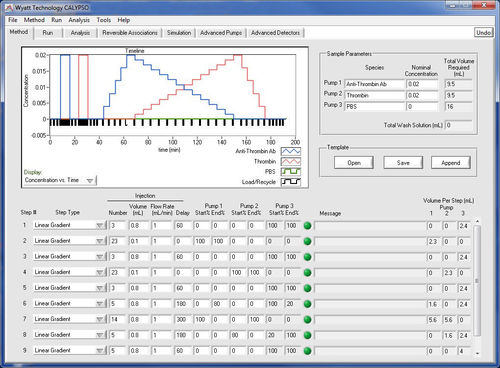Switch to the Simulation tab
This screenshot has height=368, width=500.
(x=179, y=33)
